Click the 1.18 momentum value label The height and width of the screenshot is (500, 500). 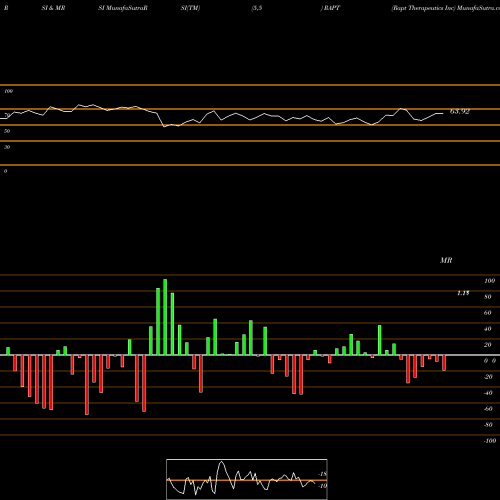pos(463,293)
